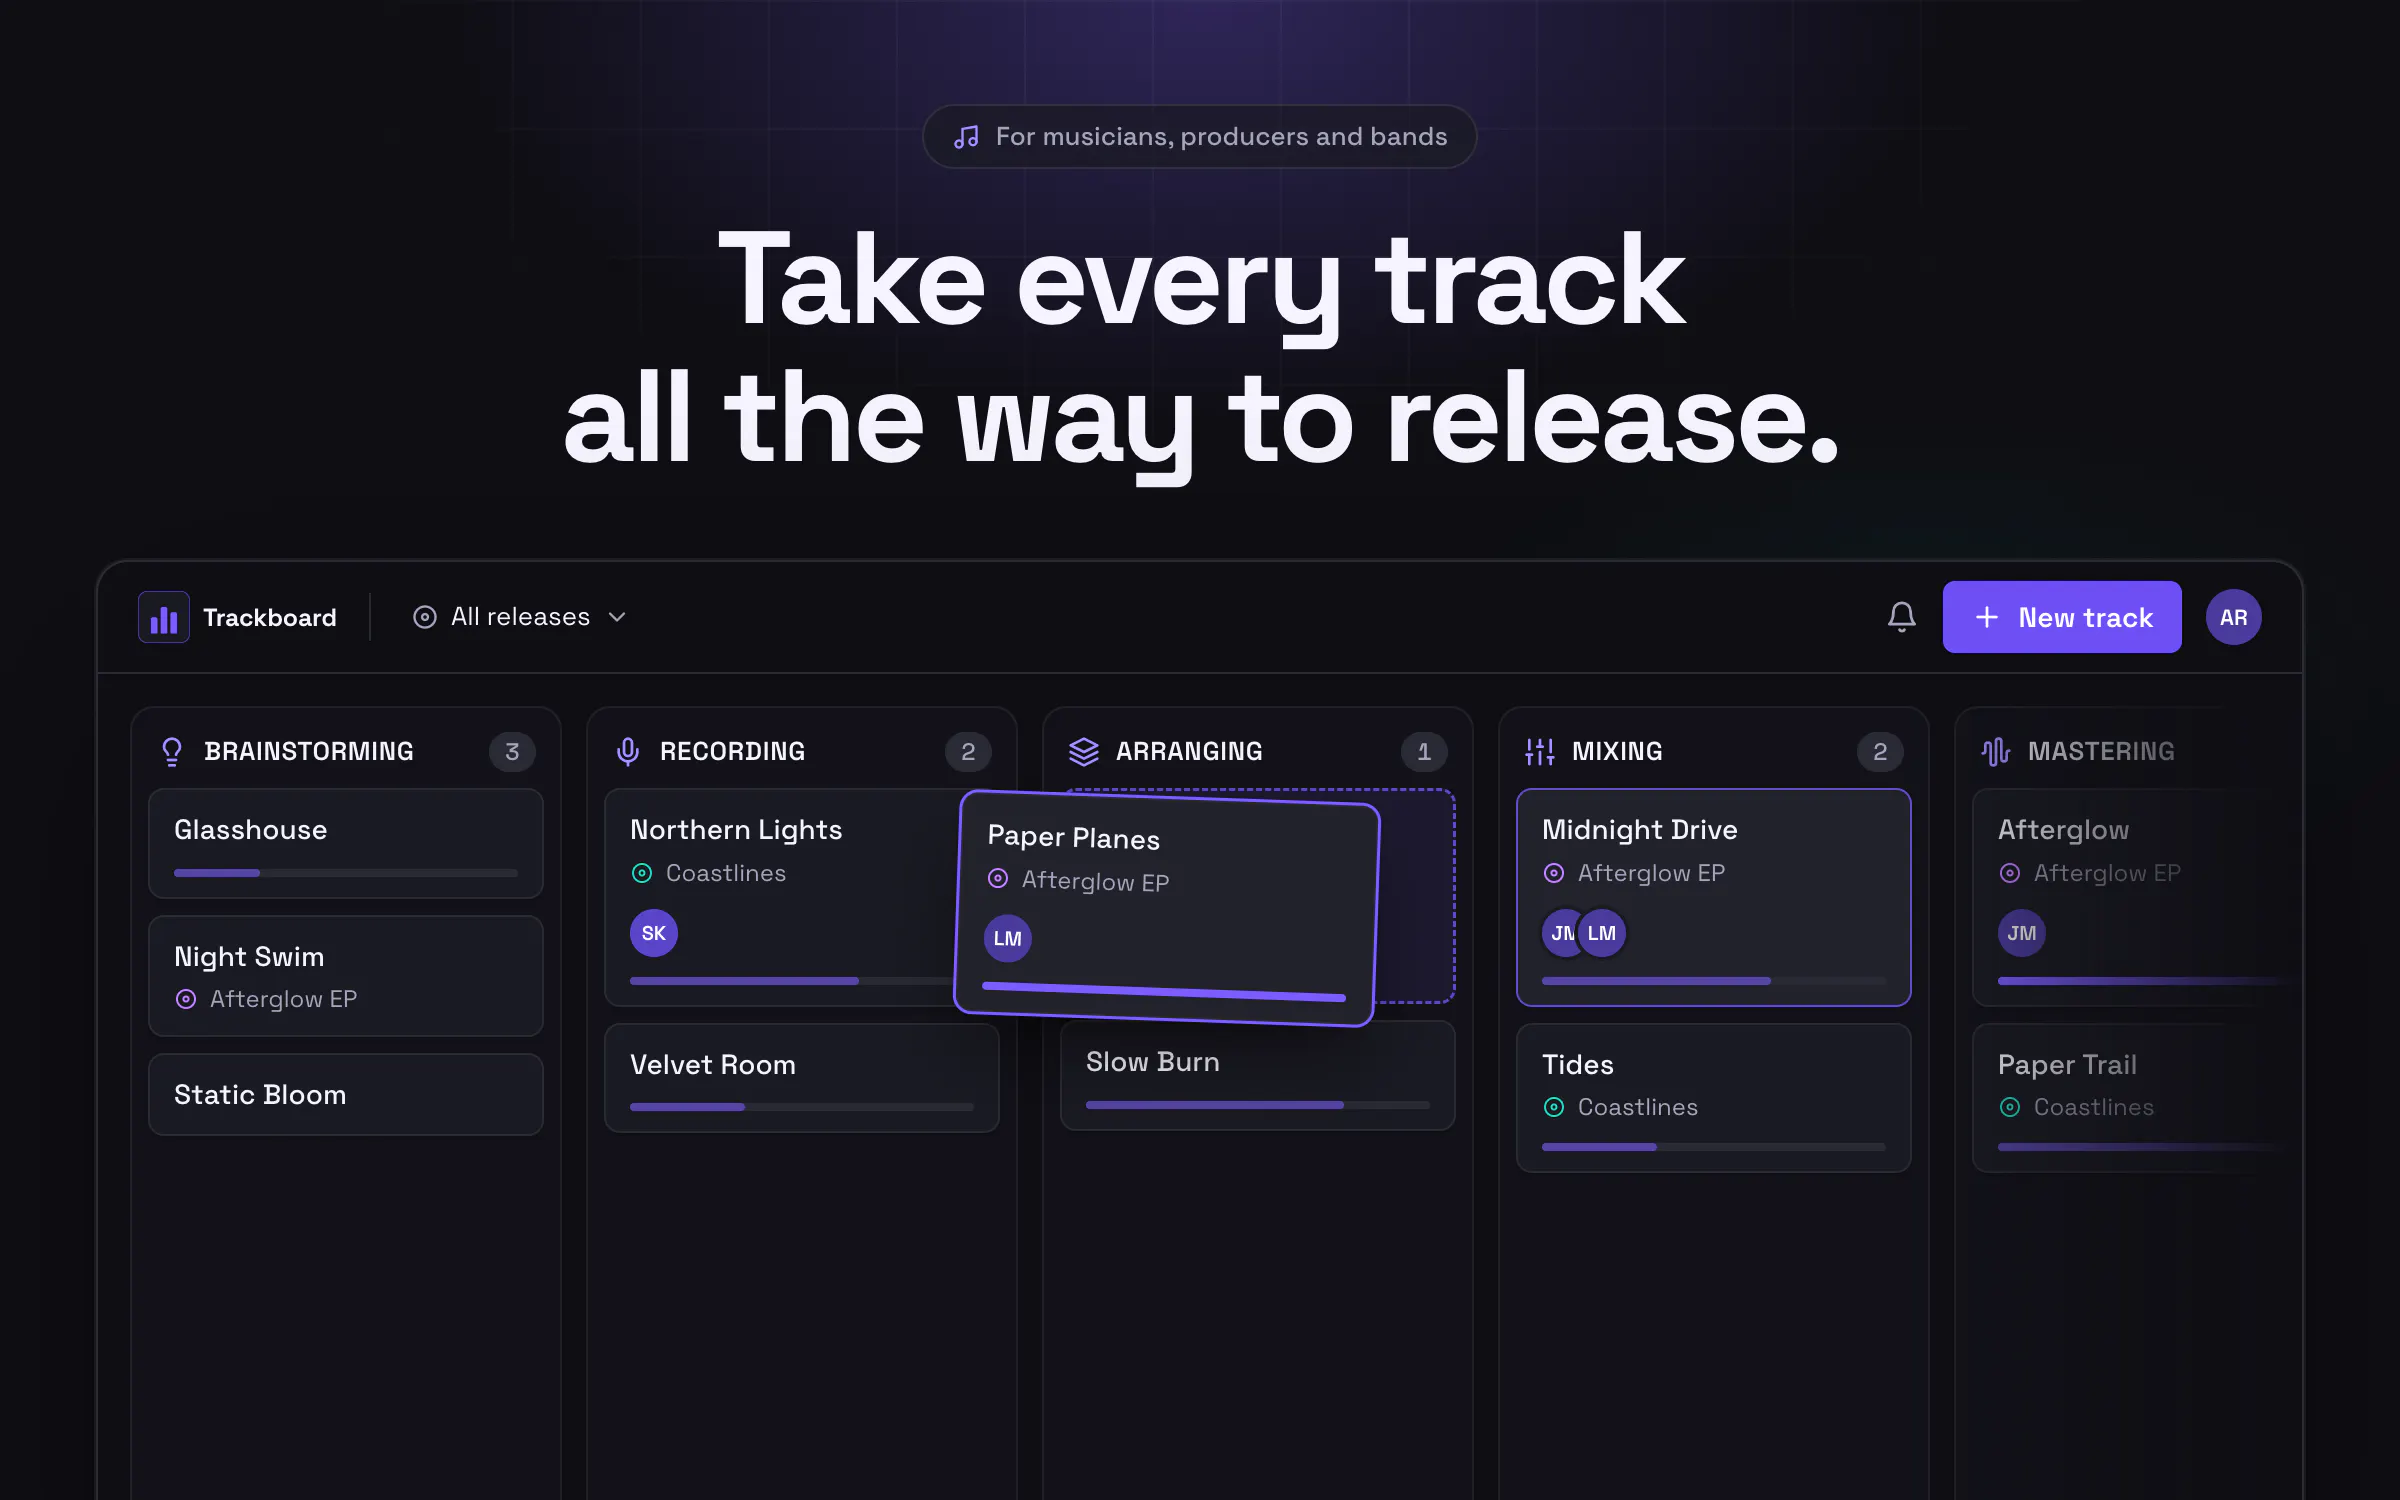Viewport: 2400px width, 1500px height.
Task: Click LM avatar on Paper Planes card
Action: pyautogui.click(x=1008, y=938)
